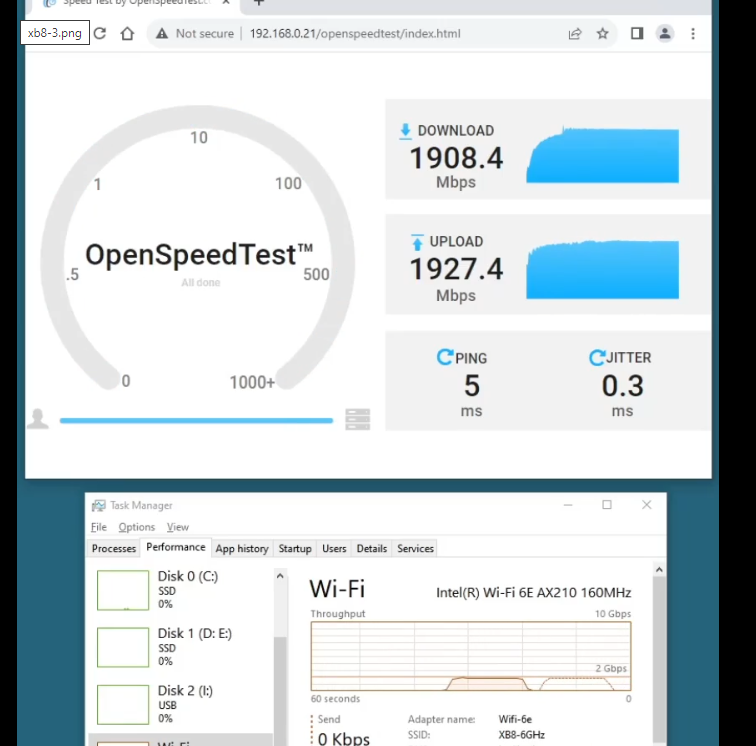The width and height of the screenshot is (756, 746).
Task: Click the right pane scroll up arrow
Action: (659, 570)
